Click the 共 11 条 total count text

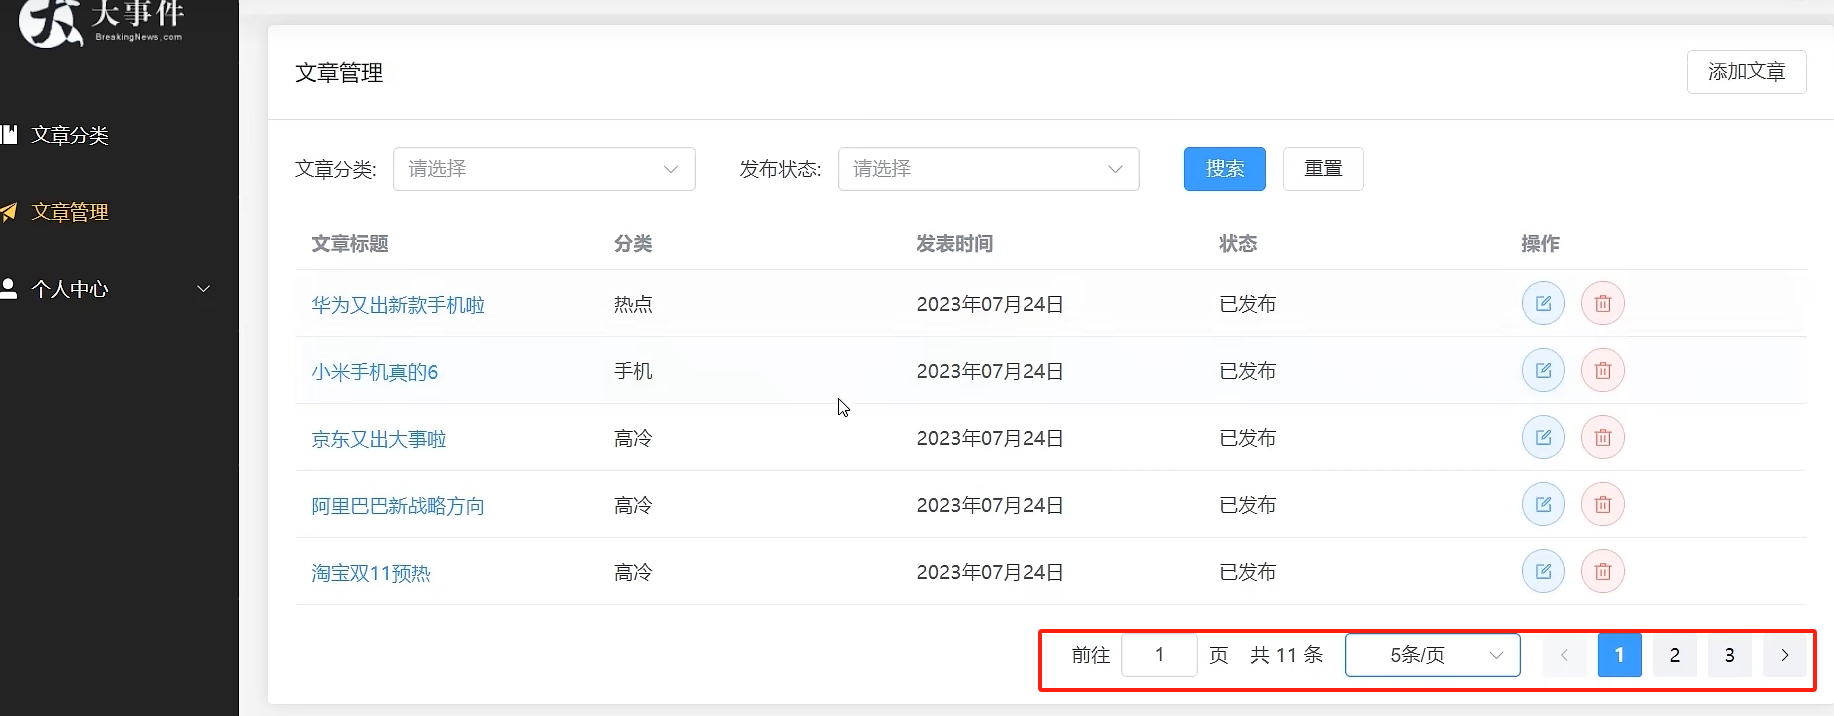[x=1287, y=655]
